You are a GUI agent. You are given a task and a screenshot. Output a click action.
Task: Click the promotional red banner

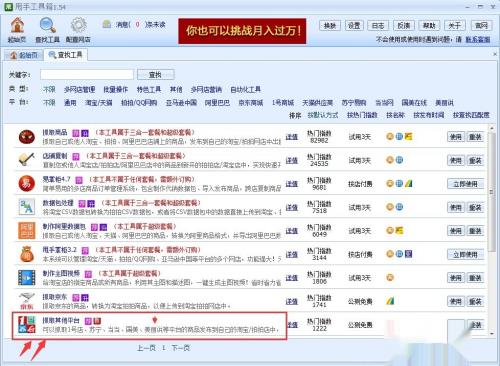(x=242, y=31)
